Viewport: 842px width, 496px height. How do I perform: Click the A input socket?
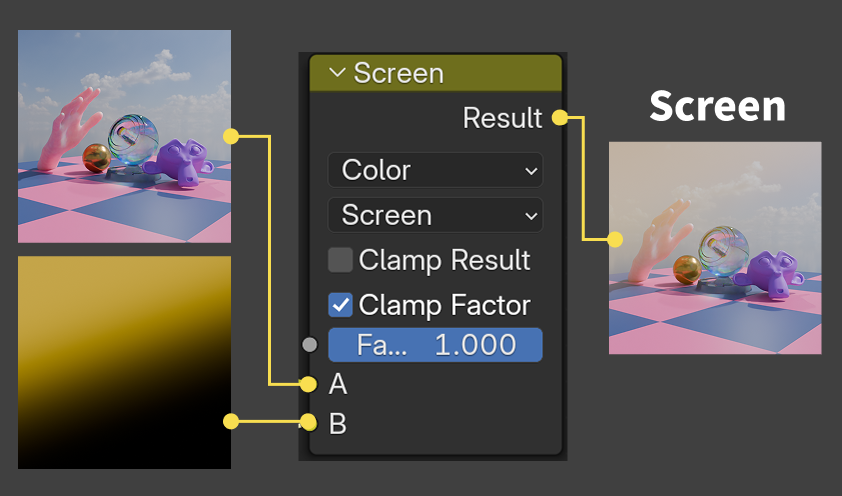coord(308,384)
